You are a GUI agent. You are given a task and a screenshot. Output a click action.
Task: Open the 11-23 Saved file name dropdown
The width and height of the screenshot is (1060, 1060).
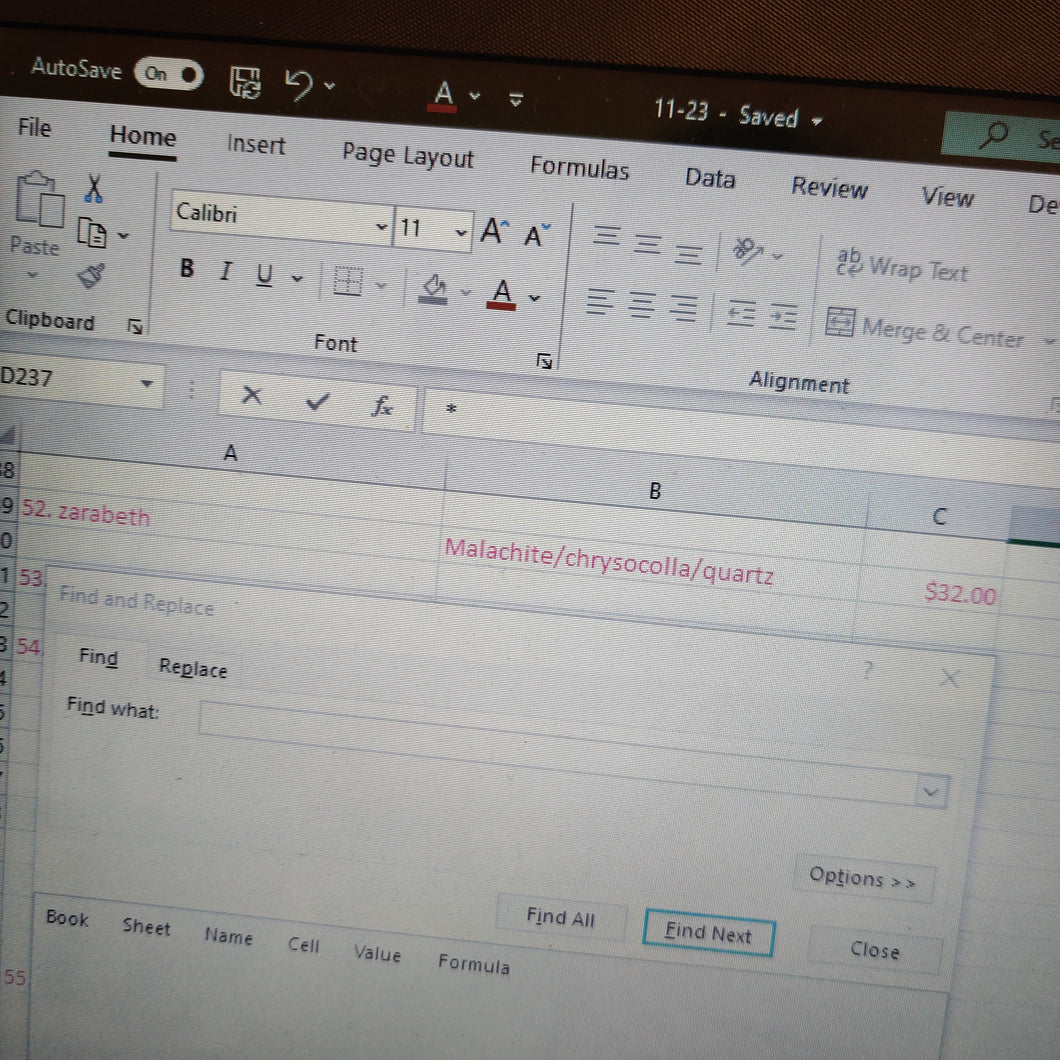(817, 122)
